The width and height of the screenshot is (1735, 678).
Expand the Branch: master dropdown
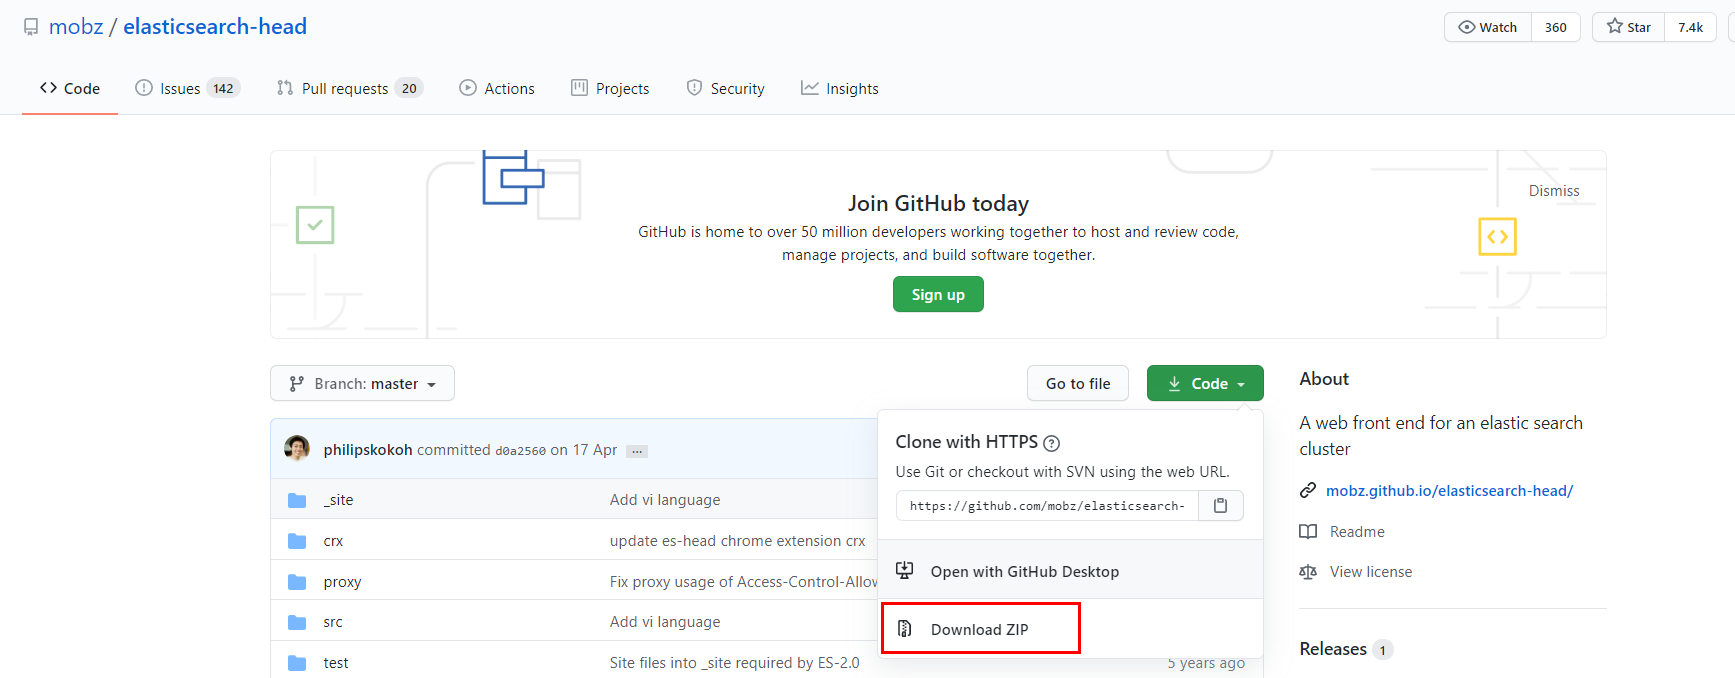pyautogui.click(x=362, y=383)
